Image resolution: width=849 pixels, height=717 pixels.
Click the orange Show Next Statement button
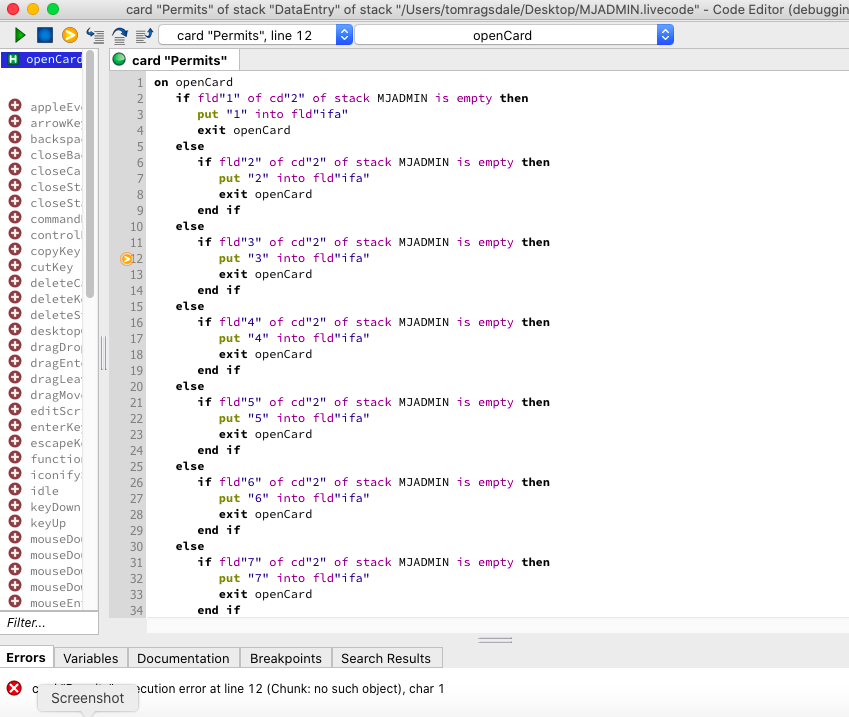pyautogui.click(x=70, y=35)
